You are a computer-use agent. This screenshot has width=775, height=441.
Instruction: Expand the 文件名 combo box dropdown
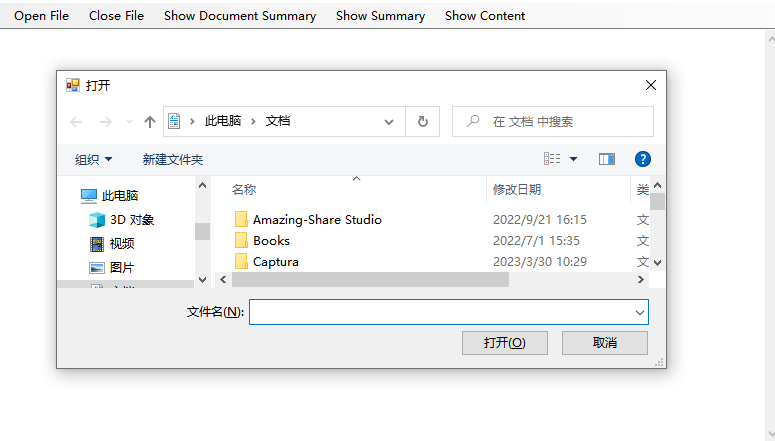click(x=639, y=313)
